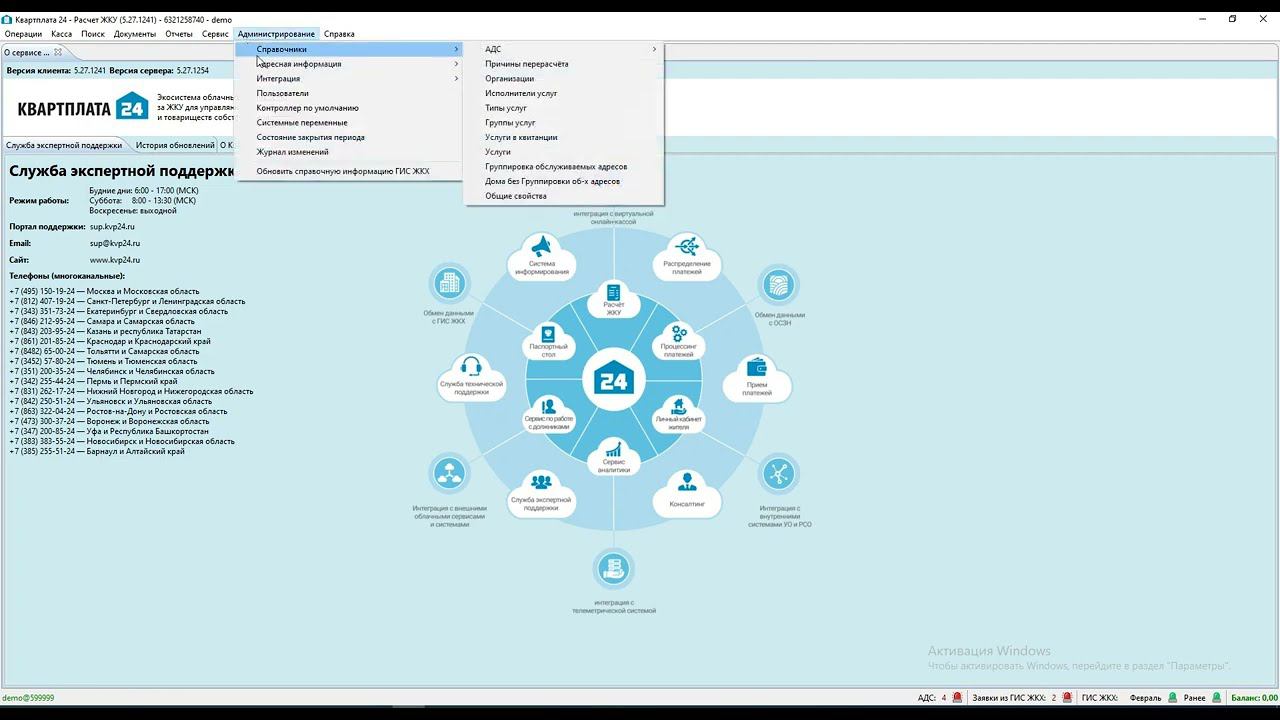Switch to История обновлений tab
1280x720 pixels.
[x=175, y=145]
